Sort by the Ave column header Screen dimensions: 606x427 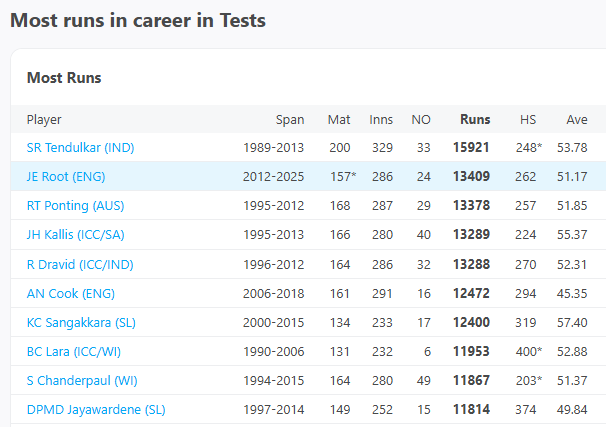[x=577, y=120]
